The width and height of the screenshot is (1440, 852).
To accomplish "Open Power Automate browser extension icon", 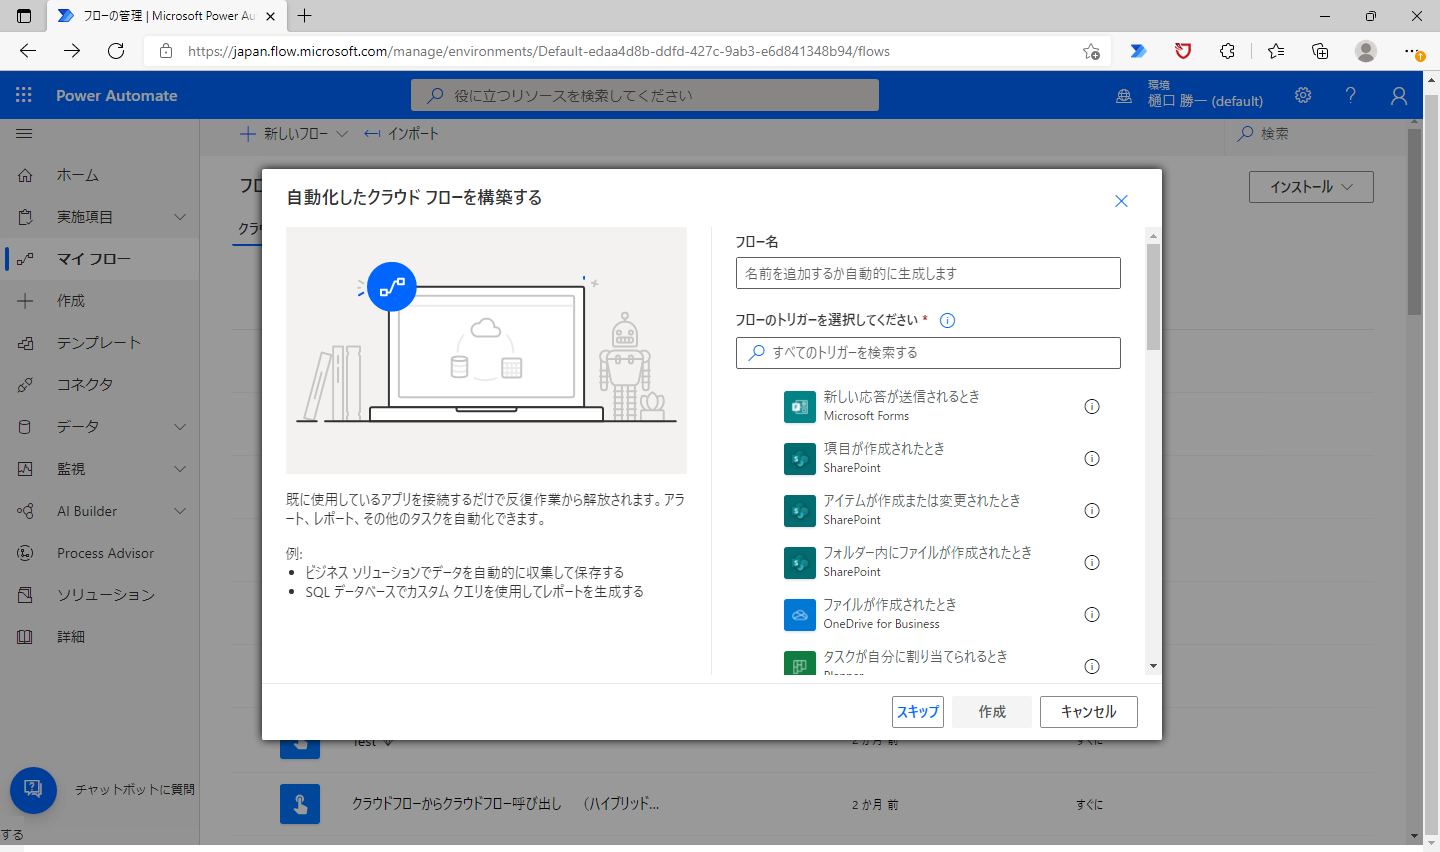I will click(1138, 51).
